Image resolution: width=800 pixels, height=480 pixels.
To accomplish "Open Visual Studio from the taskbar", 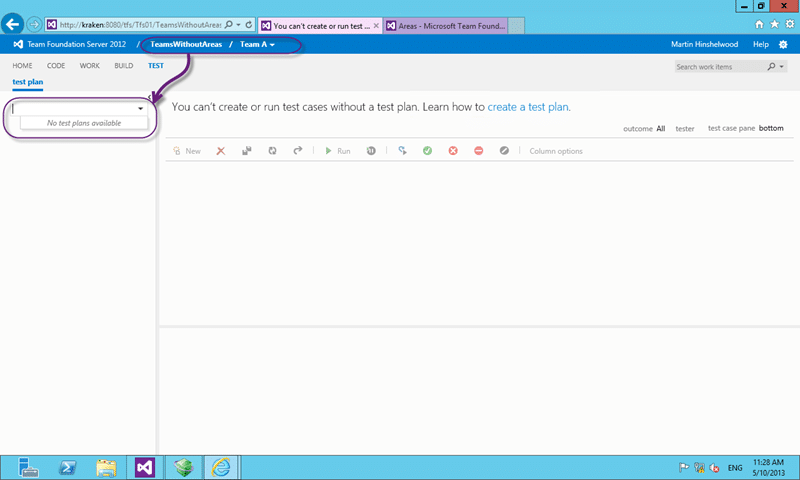I will (x=145, y=467).
